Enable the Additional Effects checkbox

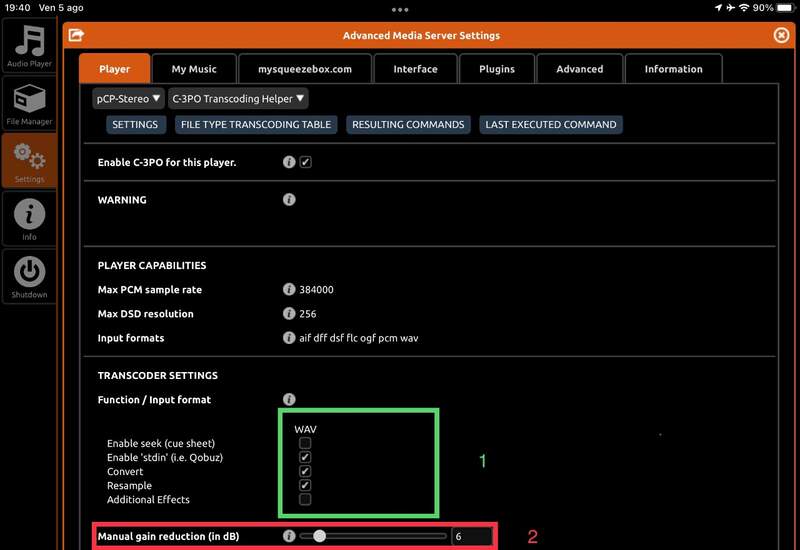click(305, 499)
